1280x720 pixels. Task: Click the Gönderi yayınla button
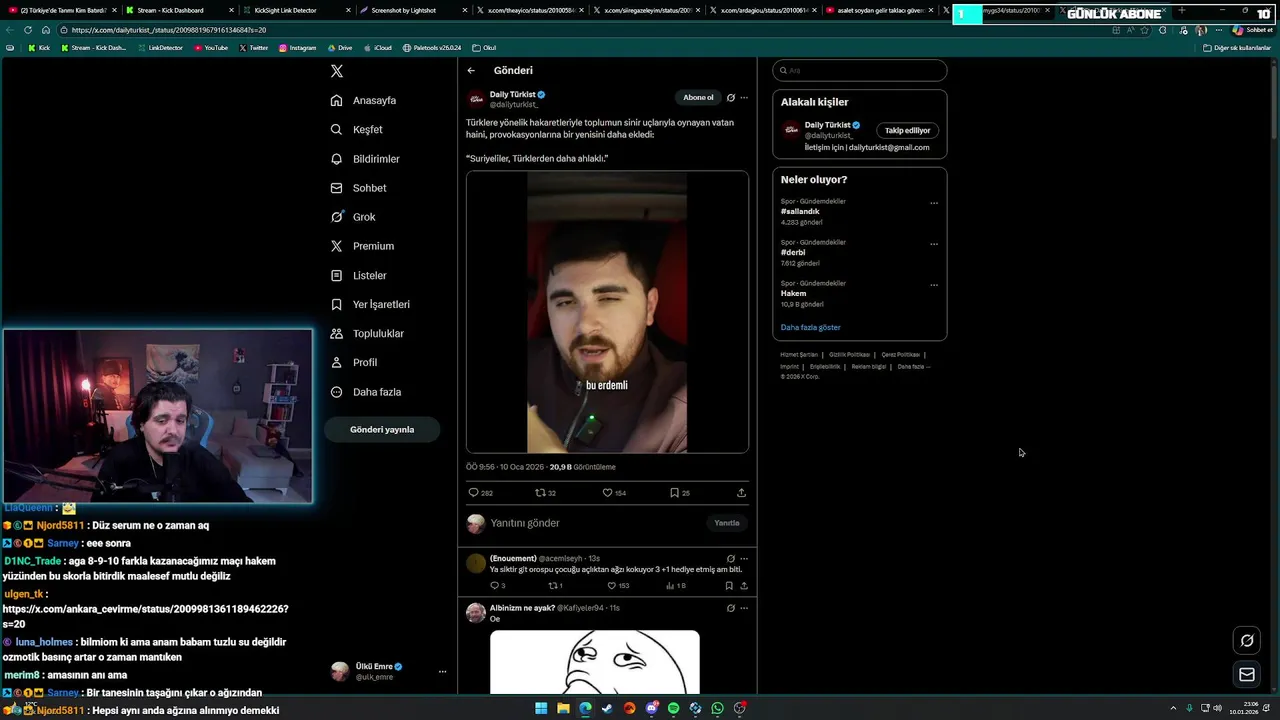[x=382, y=429]
